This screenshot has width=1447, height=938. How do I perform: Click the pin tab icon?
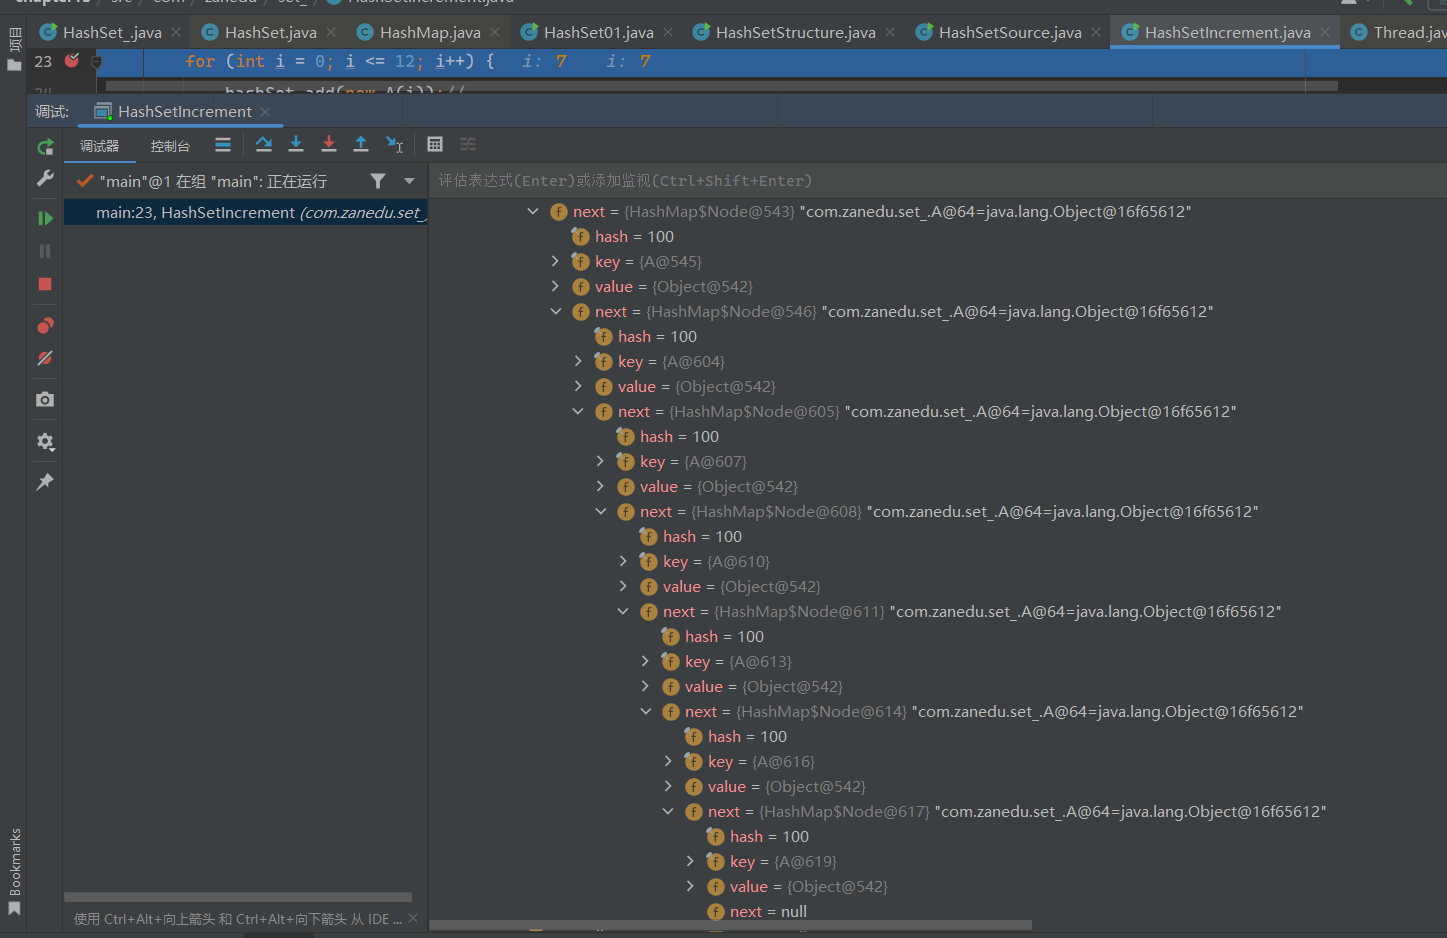(45, 482)
